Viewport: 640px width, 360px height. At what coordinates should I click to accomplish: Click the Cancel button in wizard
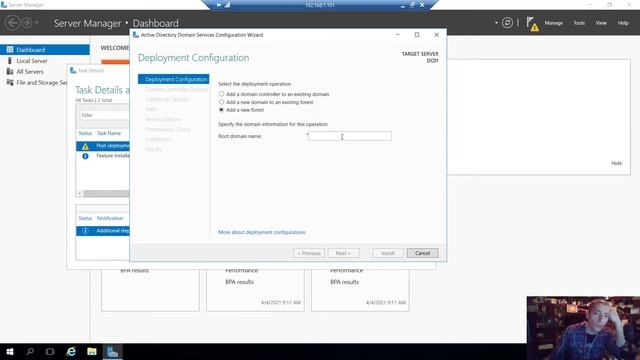[x=422, y=253]
